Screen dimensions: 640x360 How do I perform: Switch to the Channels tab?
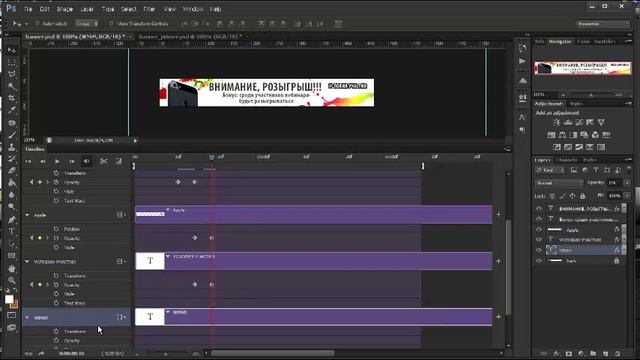[x=567, y=160]
